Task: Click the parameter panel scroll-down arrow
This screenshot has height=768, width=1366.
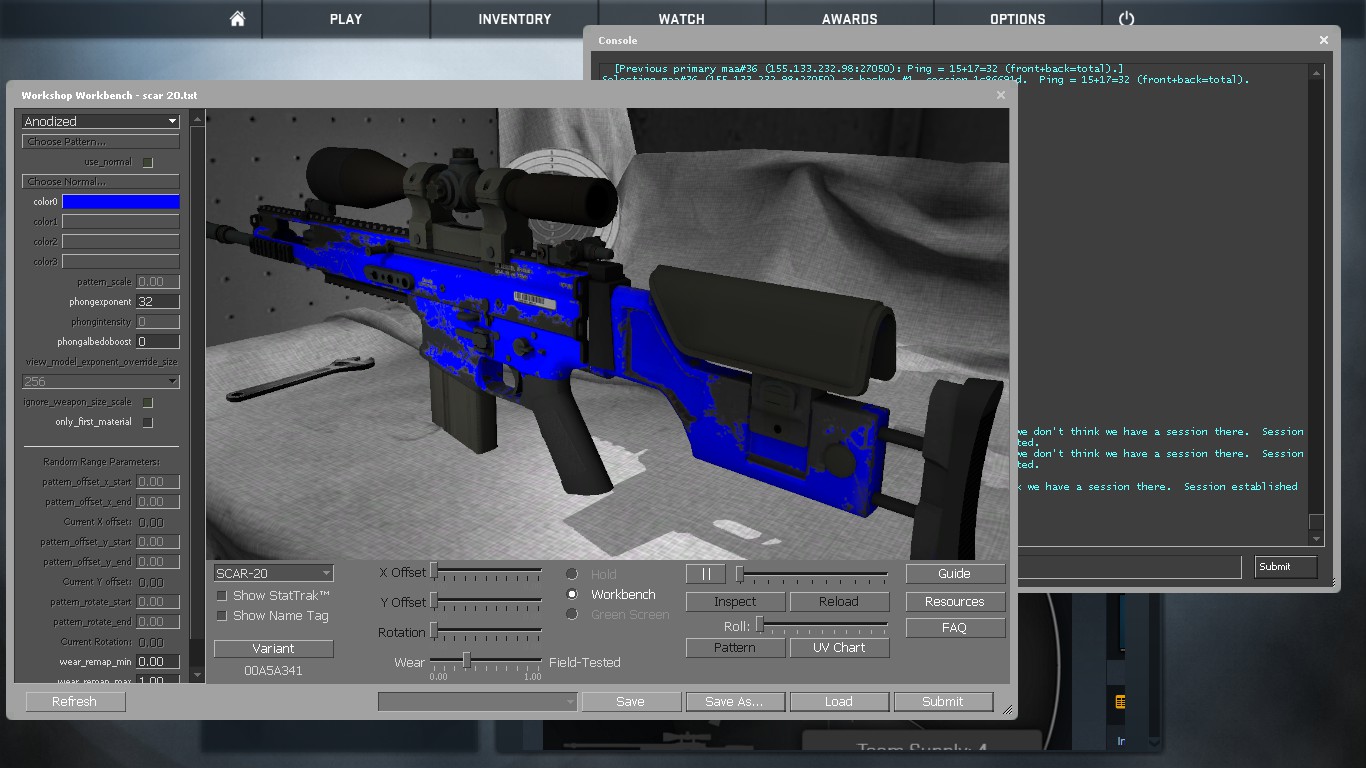Action: 197,675
